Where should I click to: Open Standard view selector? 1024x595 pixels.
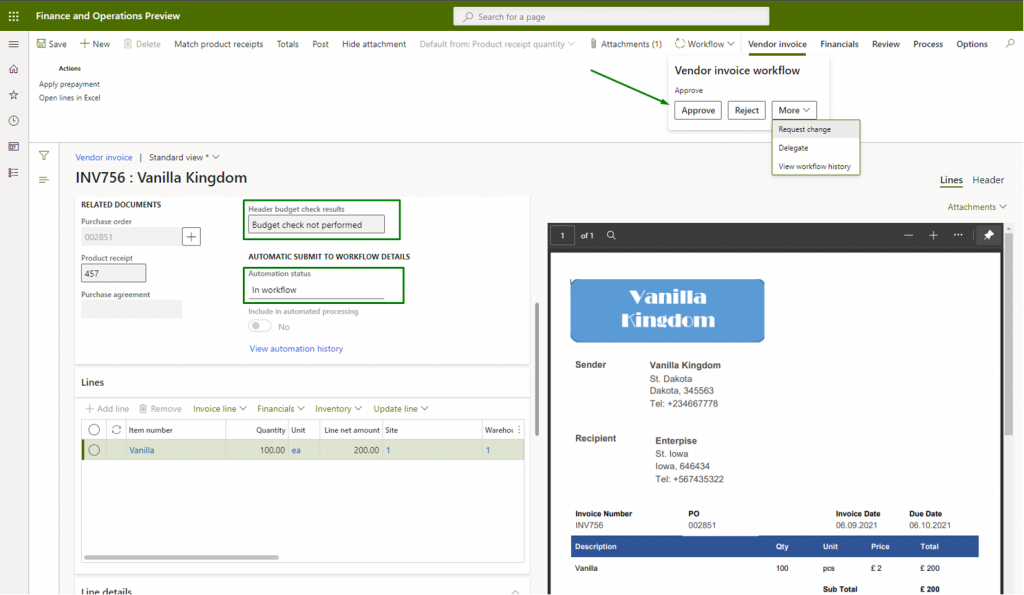tap(184, 157)
